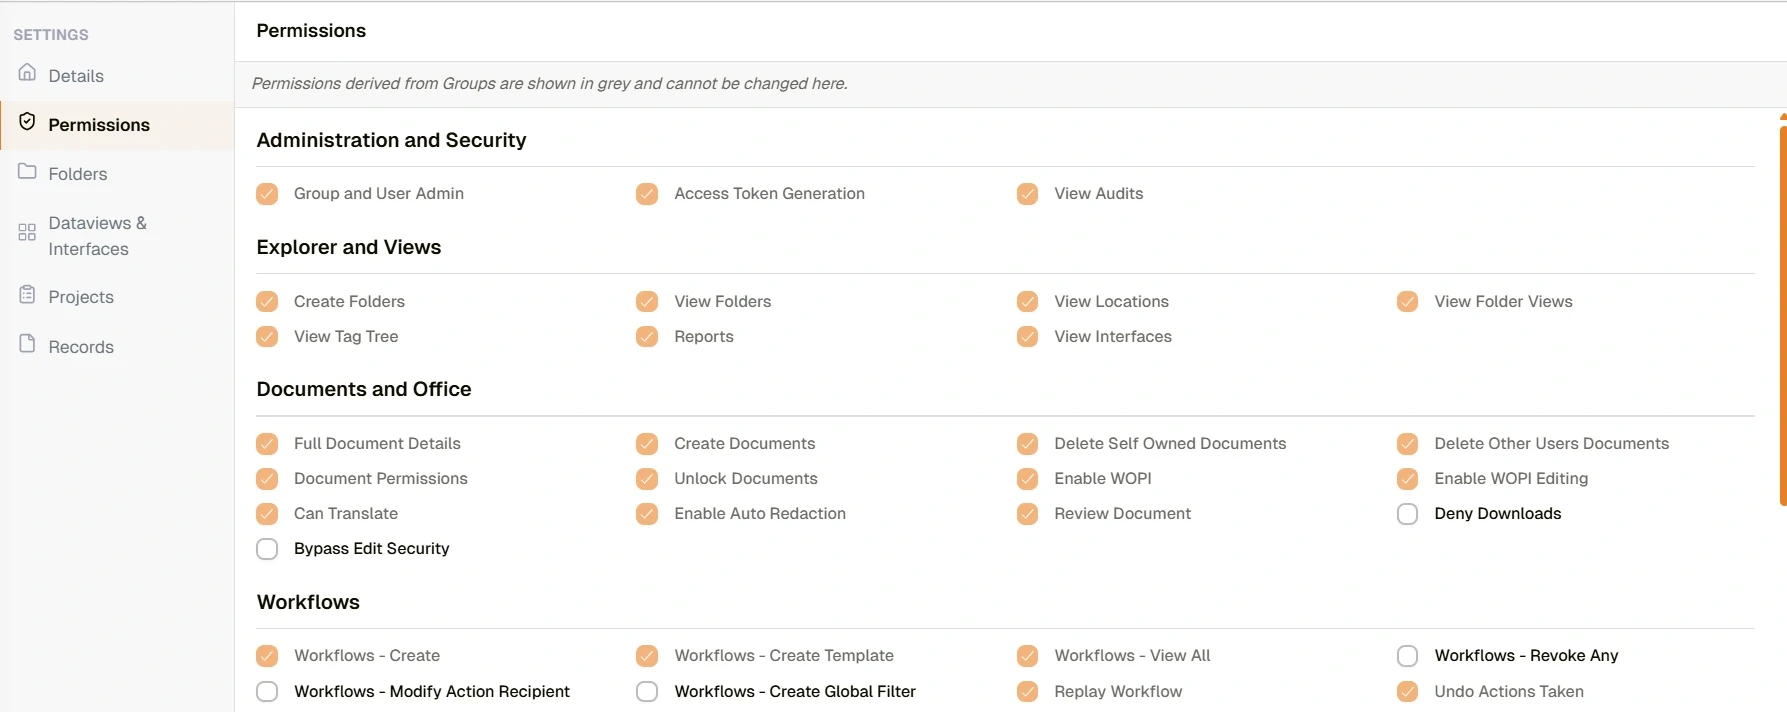Click the View Interfaces checkbox
Screen dimensions: 1787x712
[1027, 337]
